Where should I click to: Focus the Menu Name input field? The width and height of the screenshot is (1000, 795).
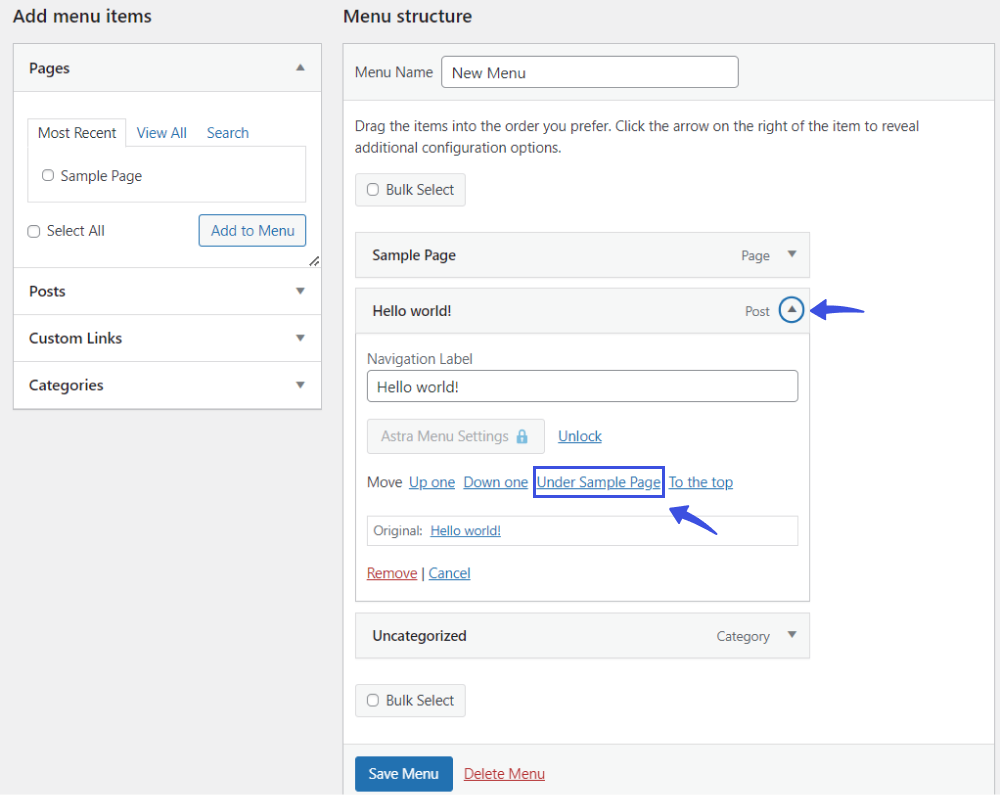tap(590, 72)
